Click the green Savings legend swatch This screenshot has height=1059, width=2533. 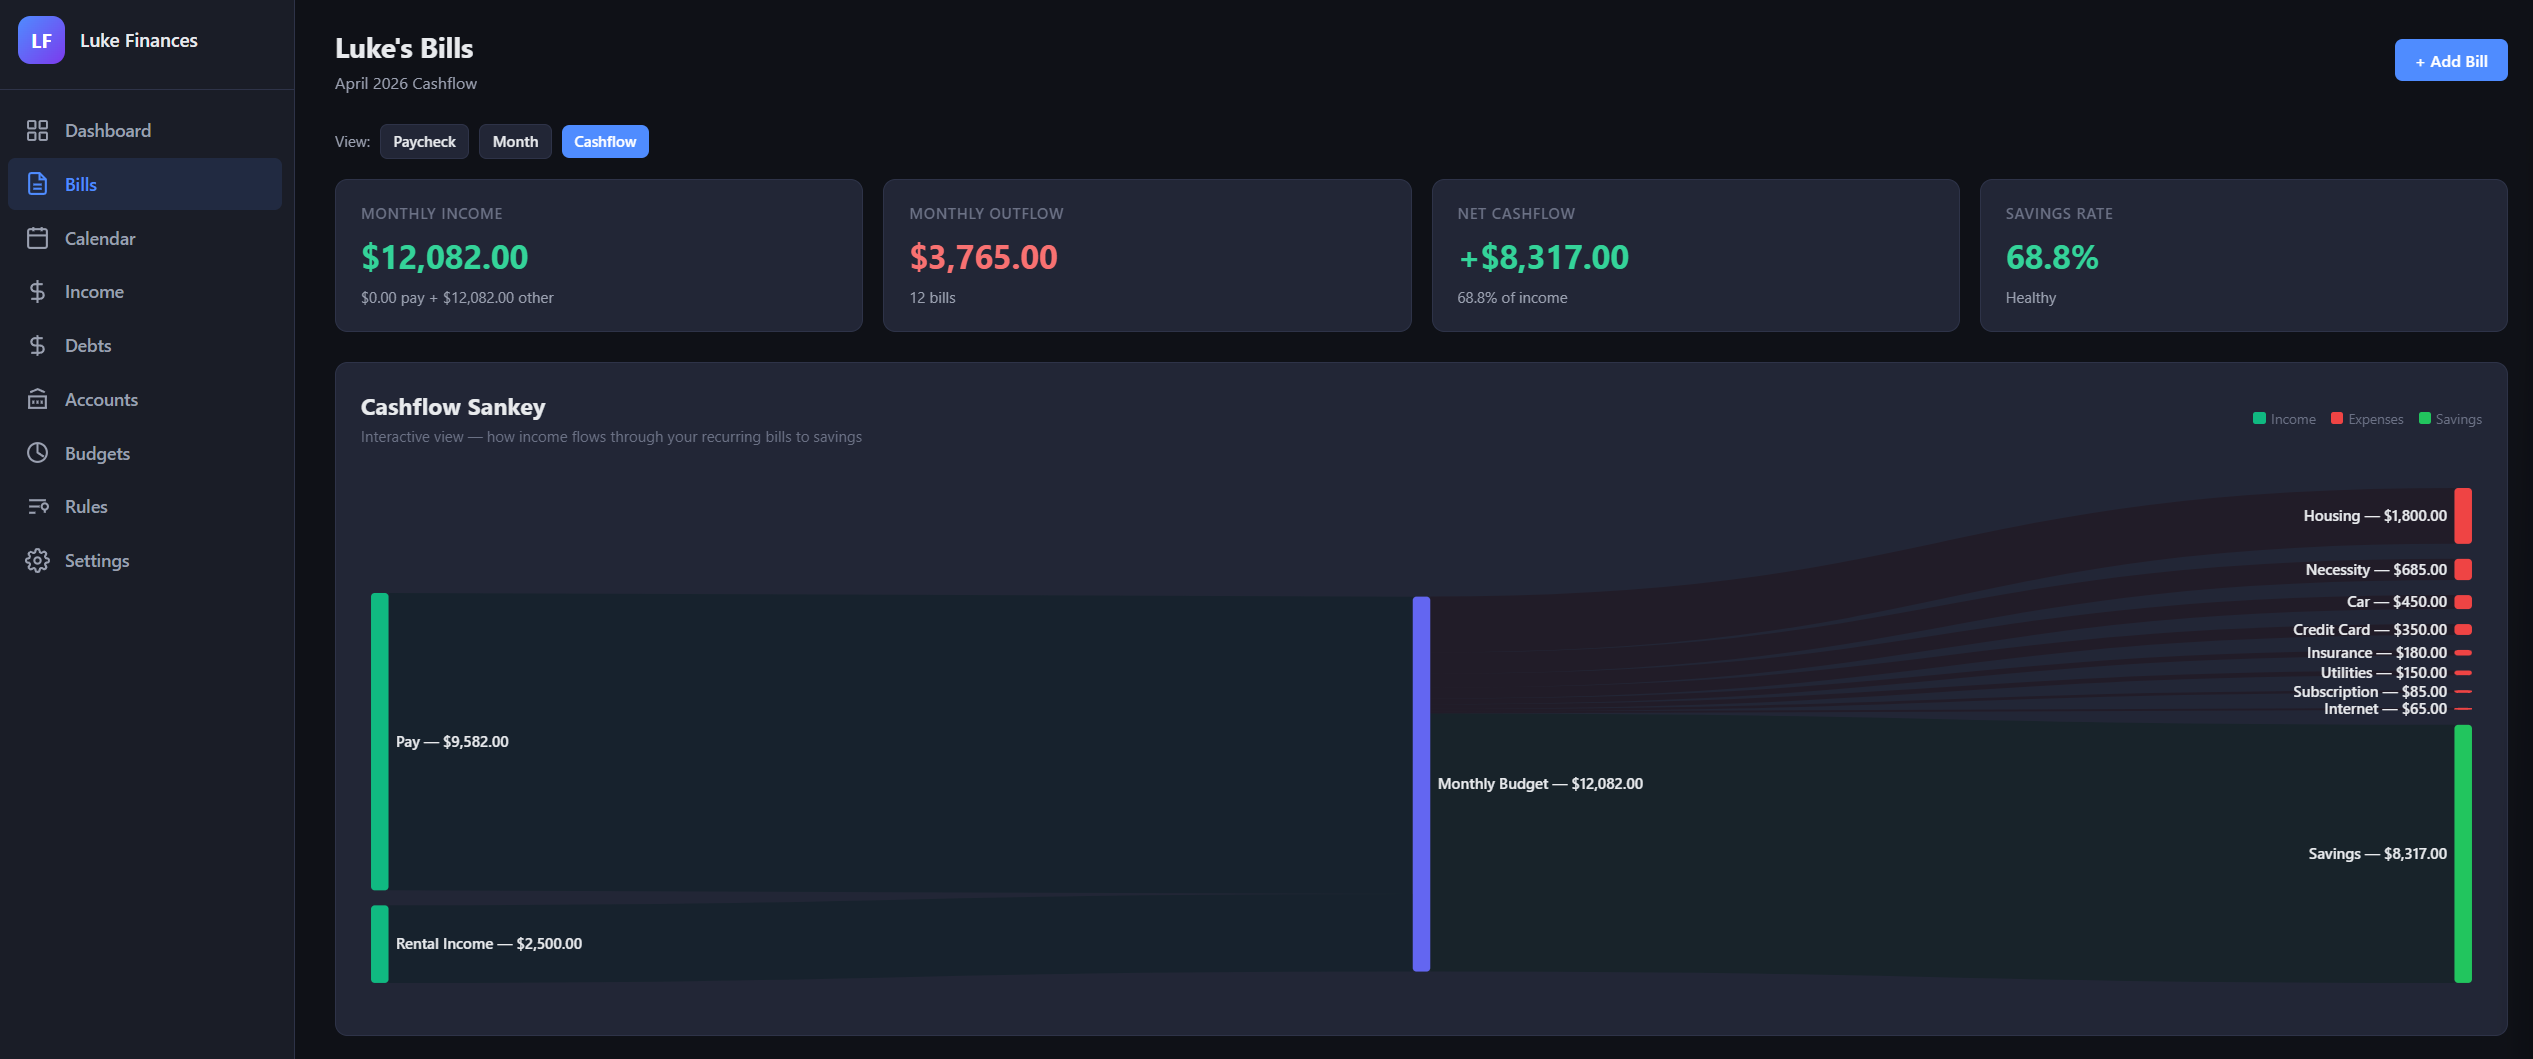(x=2424, y=418)
